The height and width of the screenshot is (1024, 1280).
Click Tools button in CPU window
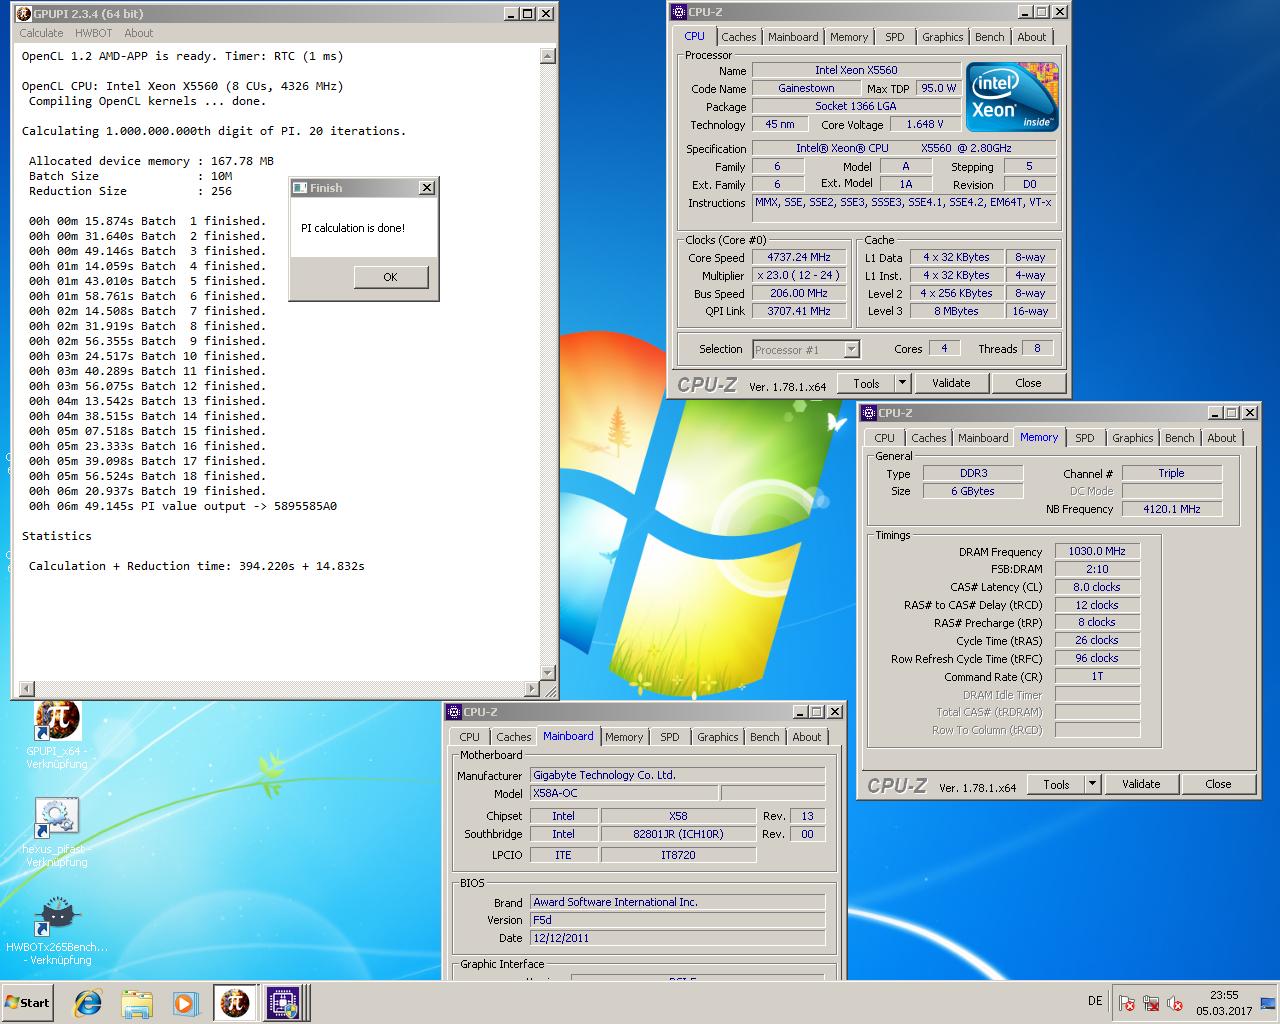(866, 383)
